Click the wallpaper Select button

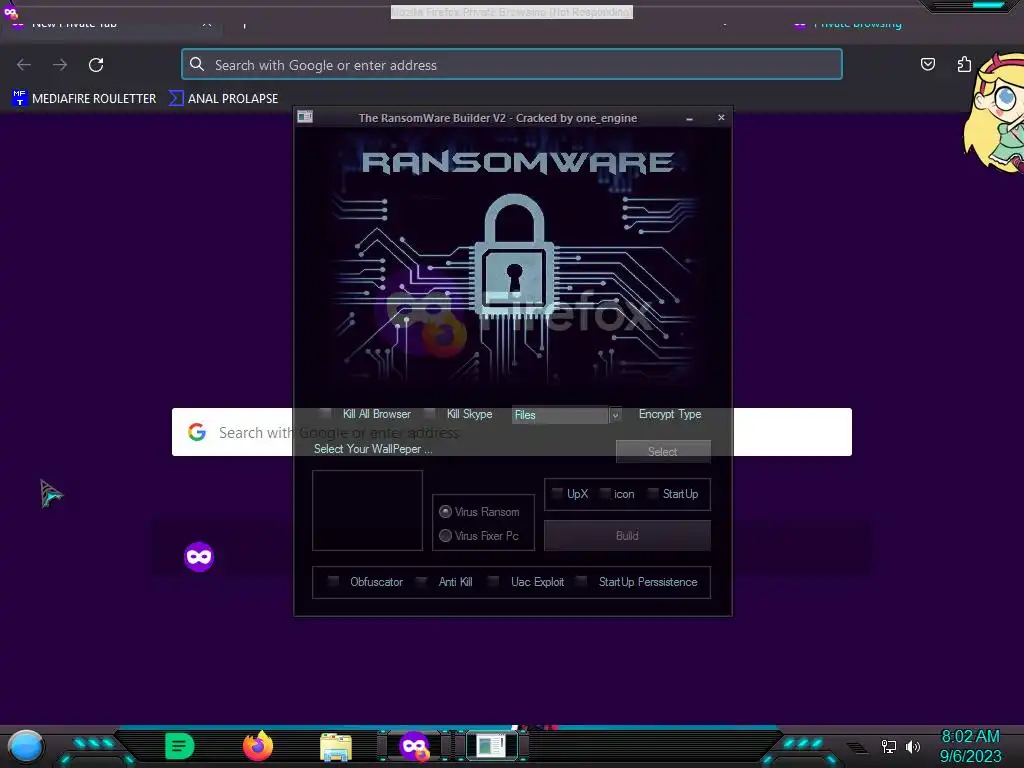point(663,451)
